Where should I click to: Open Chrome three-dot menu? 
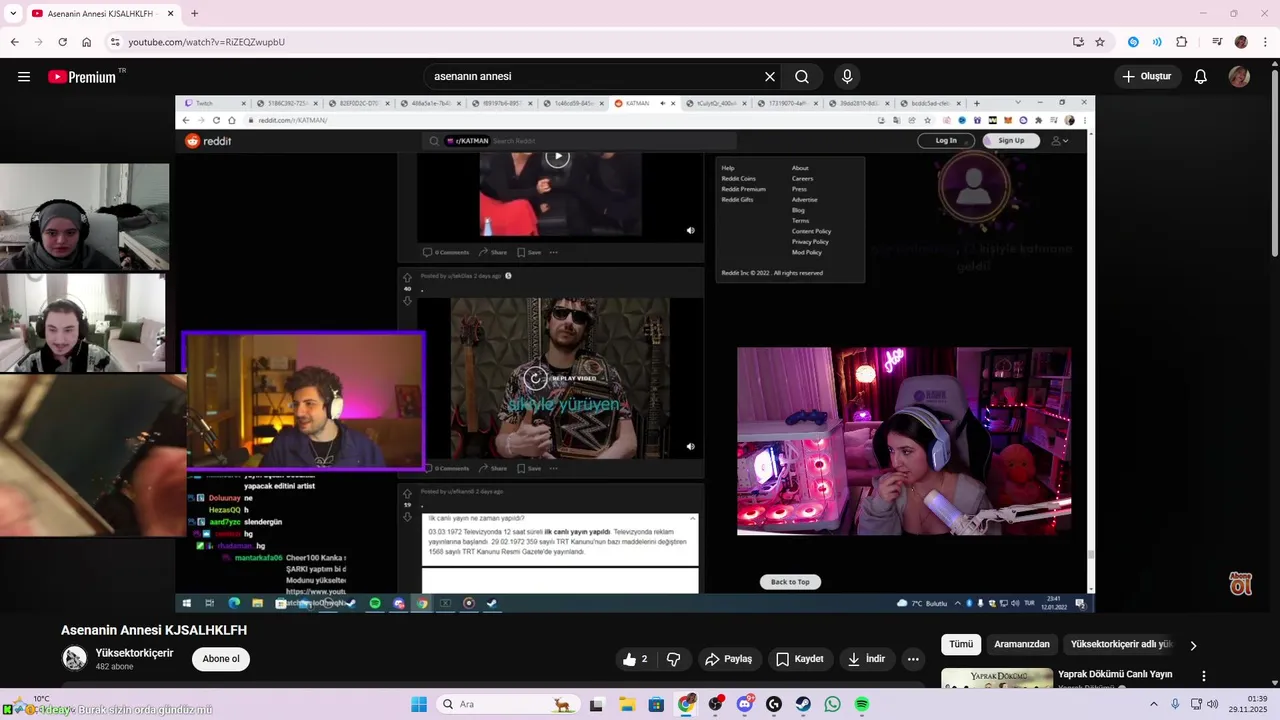click(1265, 42)
